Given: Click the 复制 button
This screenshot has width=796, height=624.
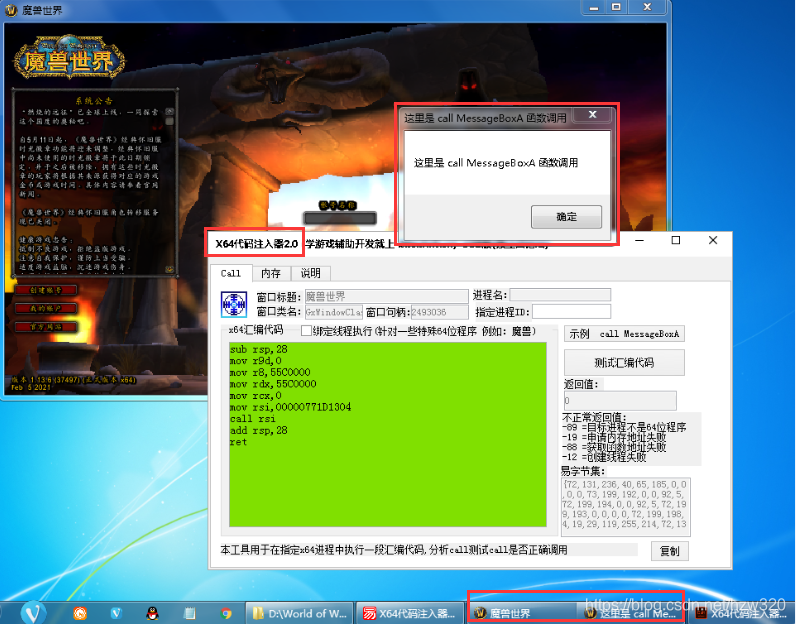Looking at the screenshot, I should 670,551.
